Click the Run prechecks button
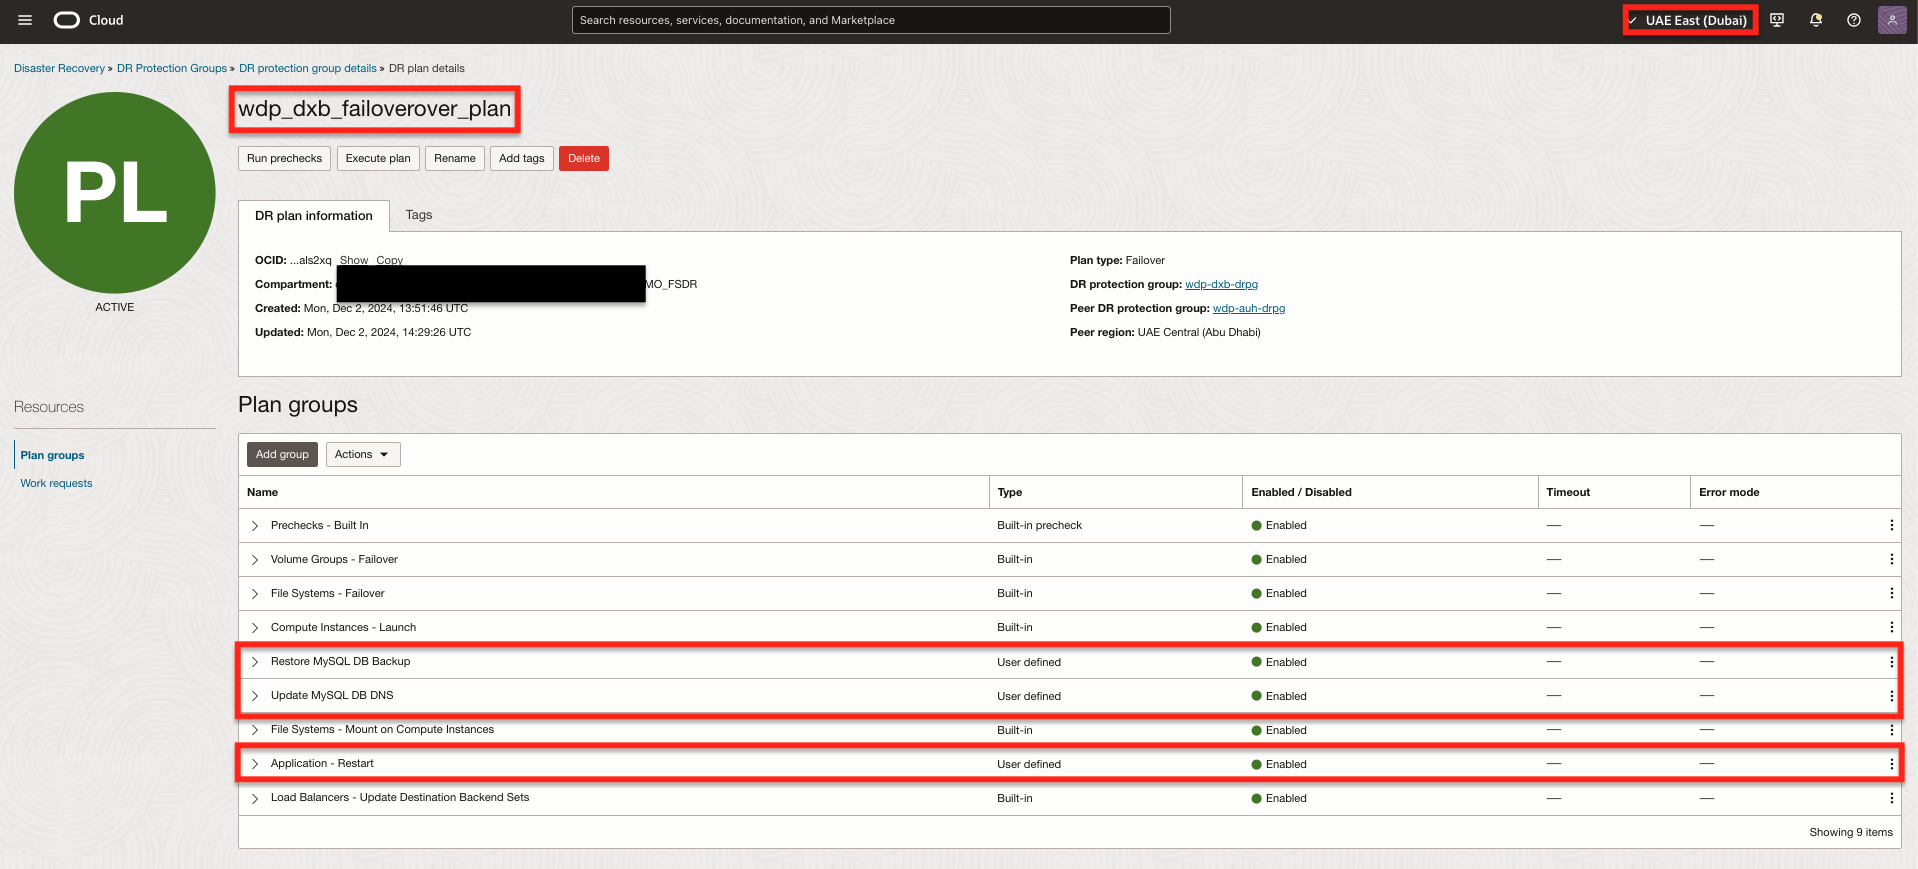The height and width of the screenshot is (869, 1918). (284, 159)
